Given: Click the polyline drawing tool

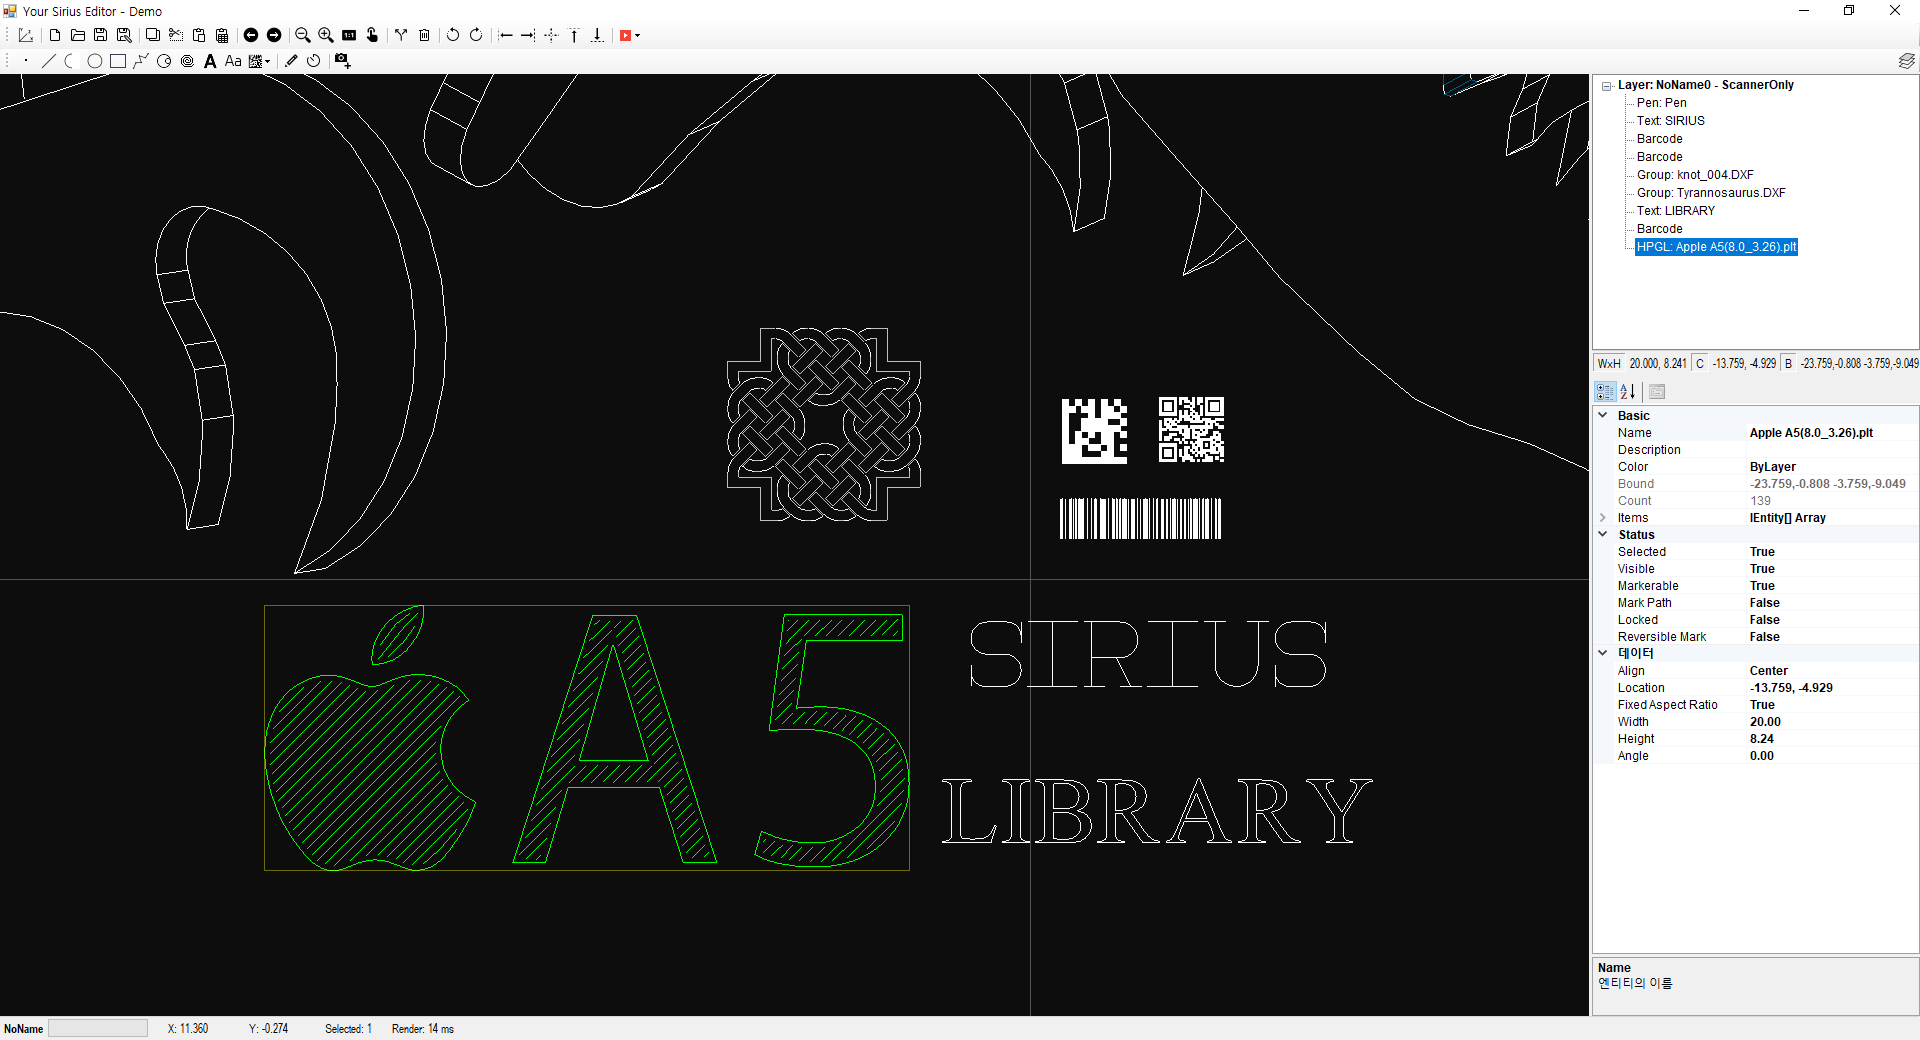Looking at the screenshot, I should point(140,61).
